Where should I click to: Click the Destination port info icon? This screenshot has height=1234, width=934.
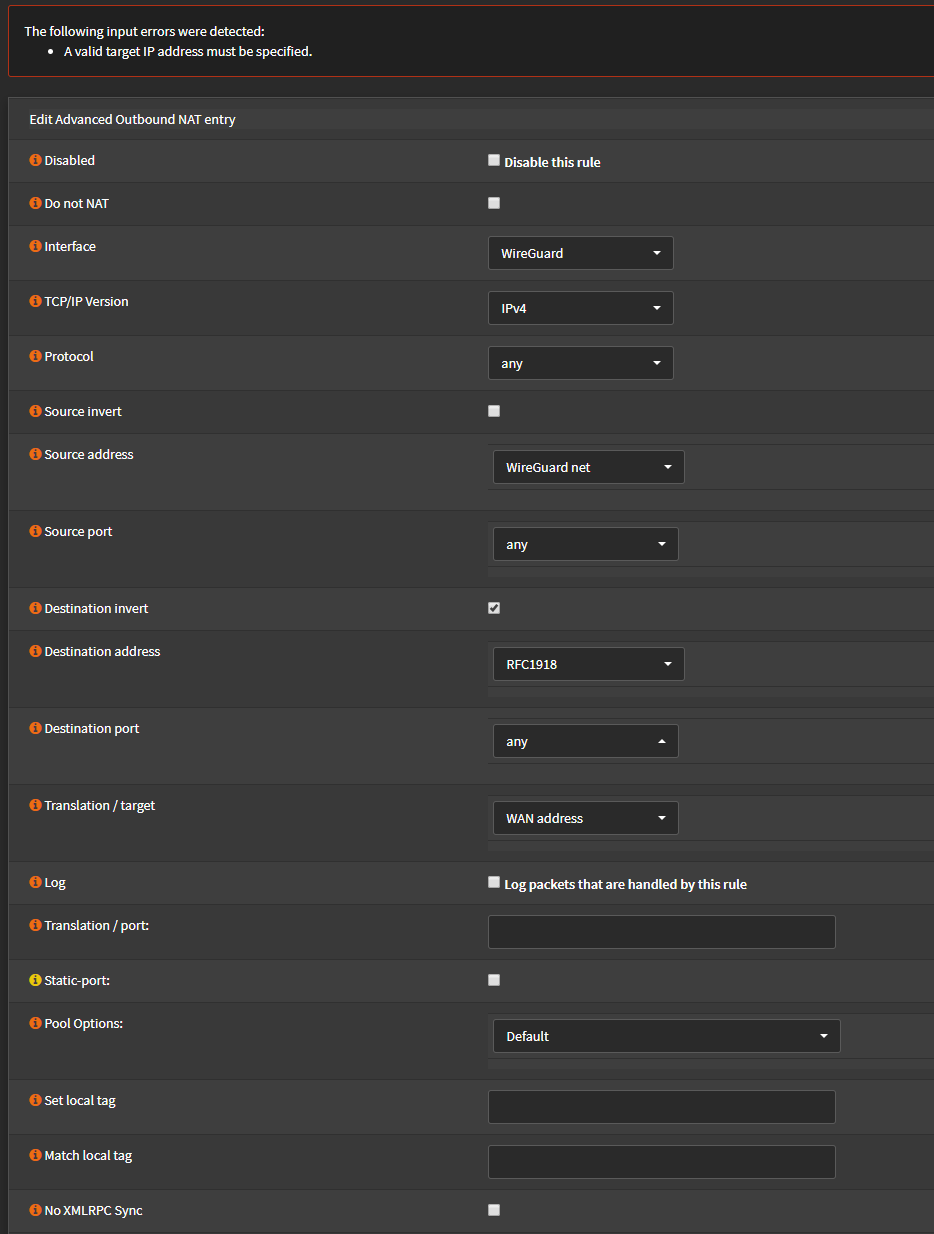click(x=32, y=728)
